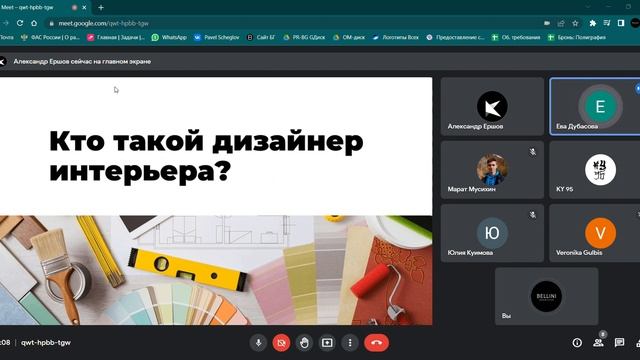Viewport: 640px width, 360px height.
Task: Click the Present now screen-share button
Action: [327, 342]
